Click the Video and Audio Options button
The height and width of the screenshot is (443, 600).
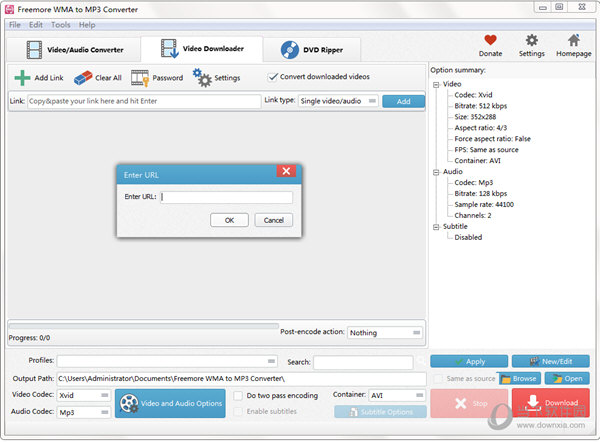coord(170,403)
